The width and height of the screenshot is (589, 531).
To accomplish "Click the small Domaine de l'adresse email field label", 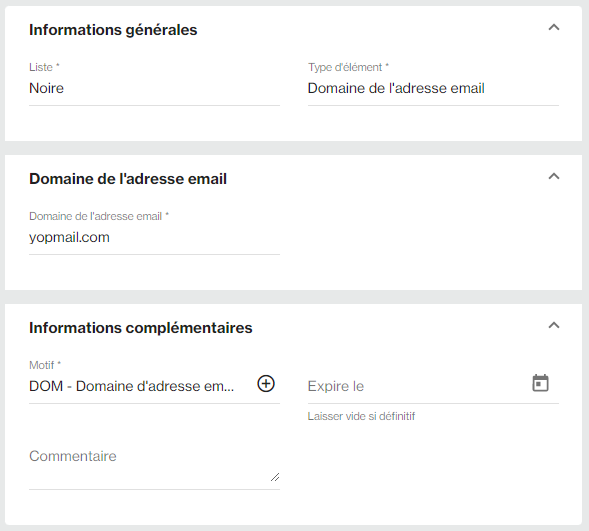I will 99,216.
